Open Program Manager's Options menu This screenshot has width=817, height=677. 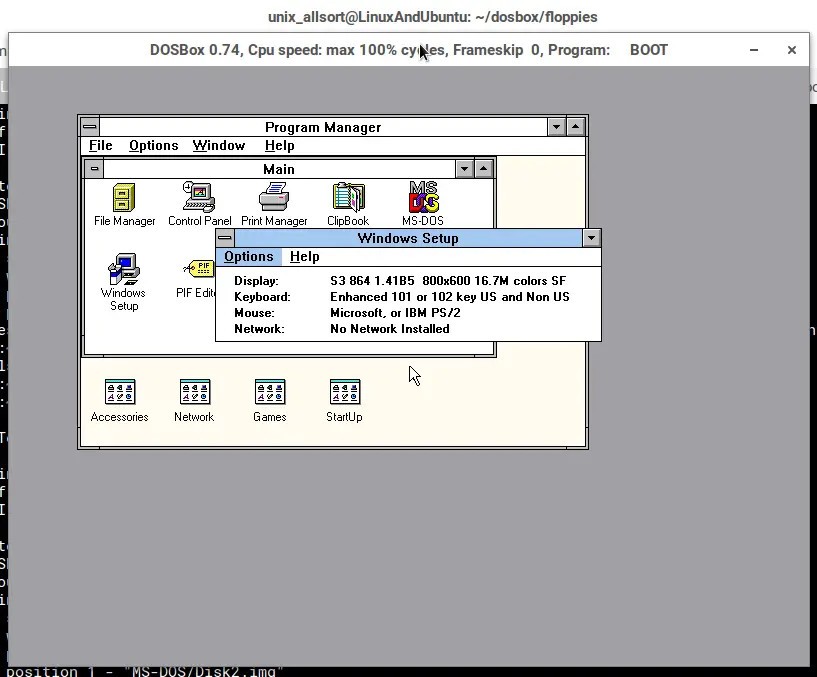(x=153, y=145)
